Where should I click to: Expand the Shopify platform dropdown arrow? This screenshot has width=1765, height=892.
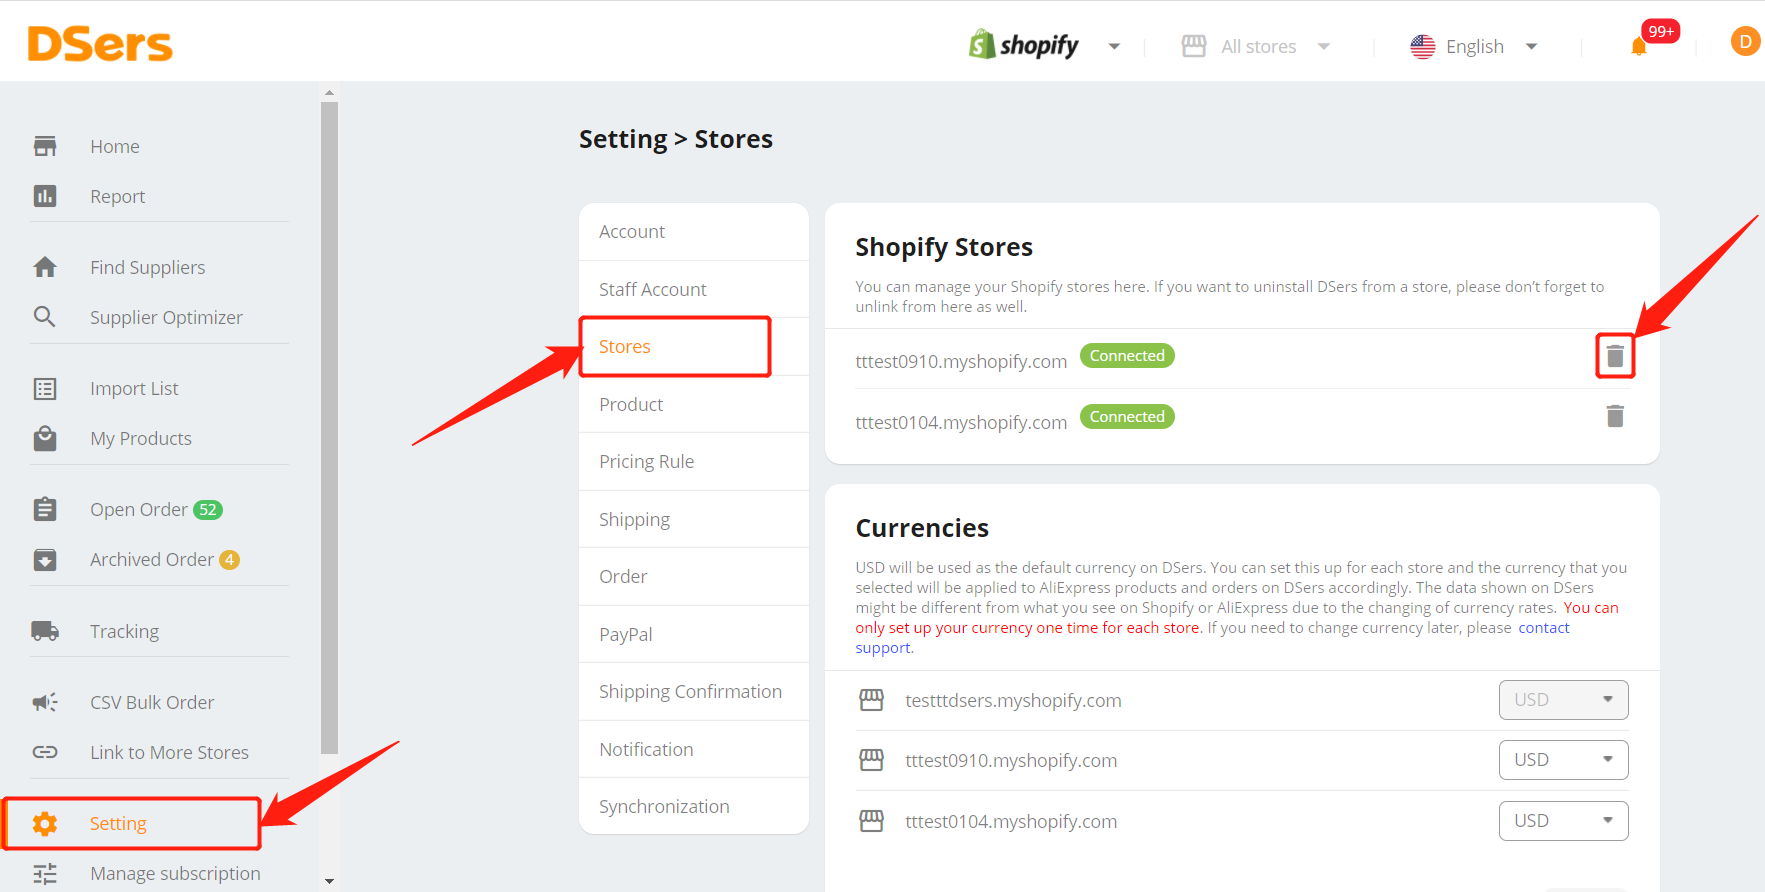(1114, 47)
